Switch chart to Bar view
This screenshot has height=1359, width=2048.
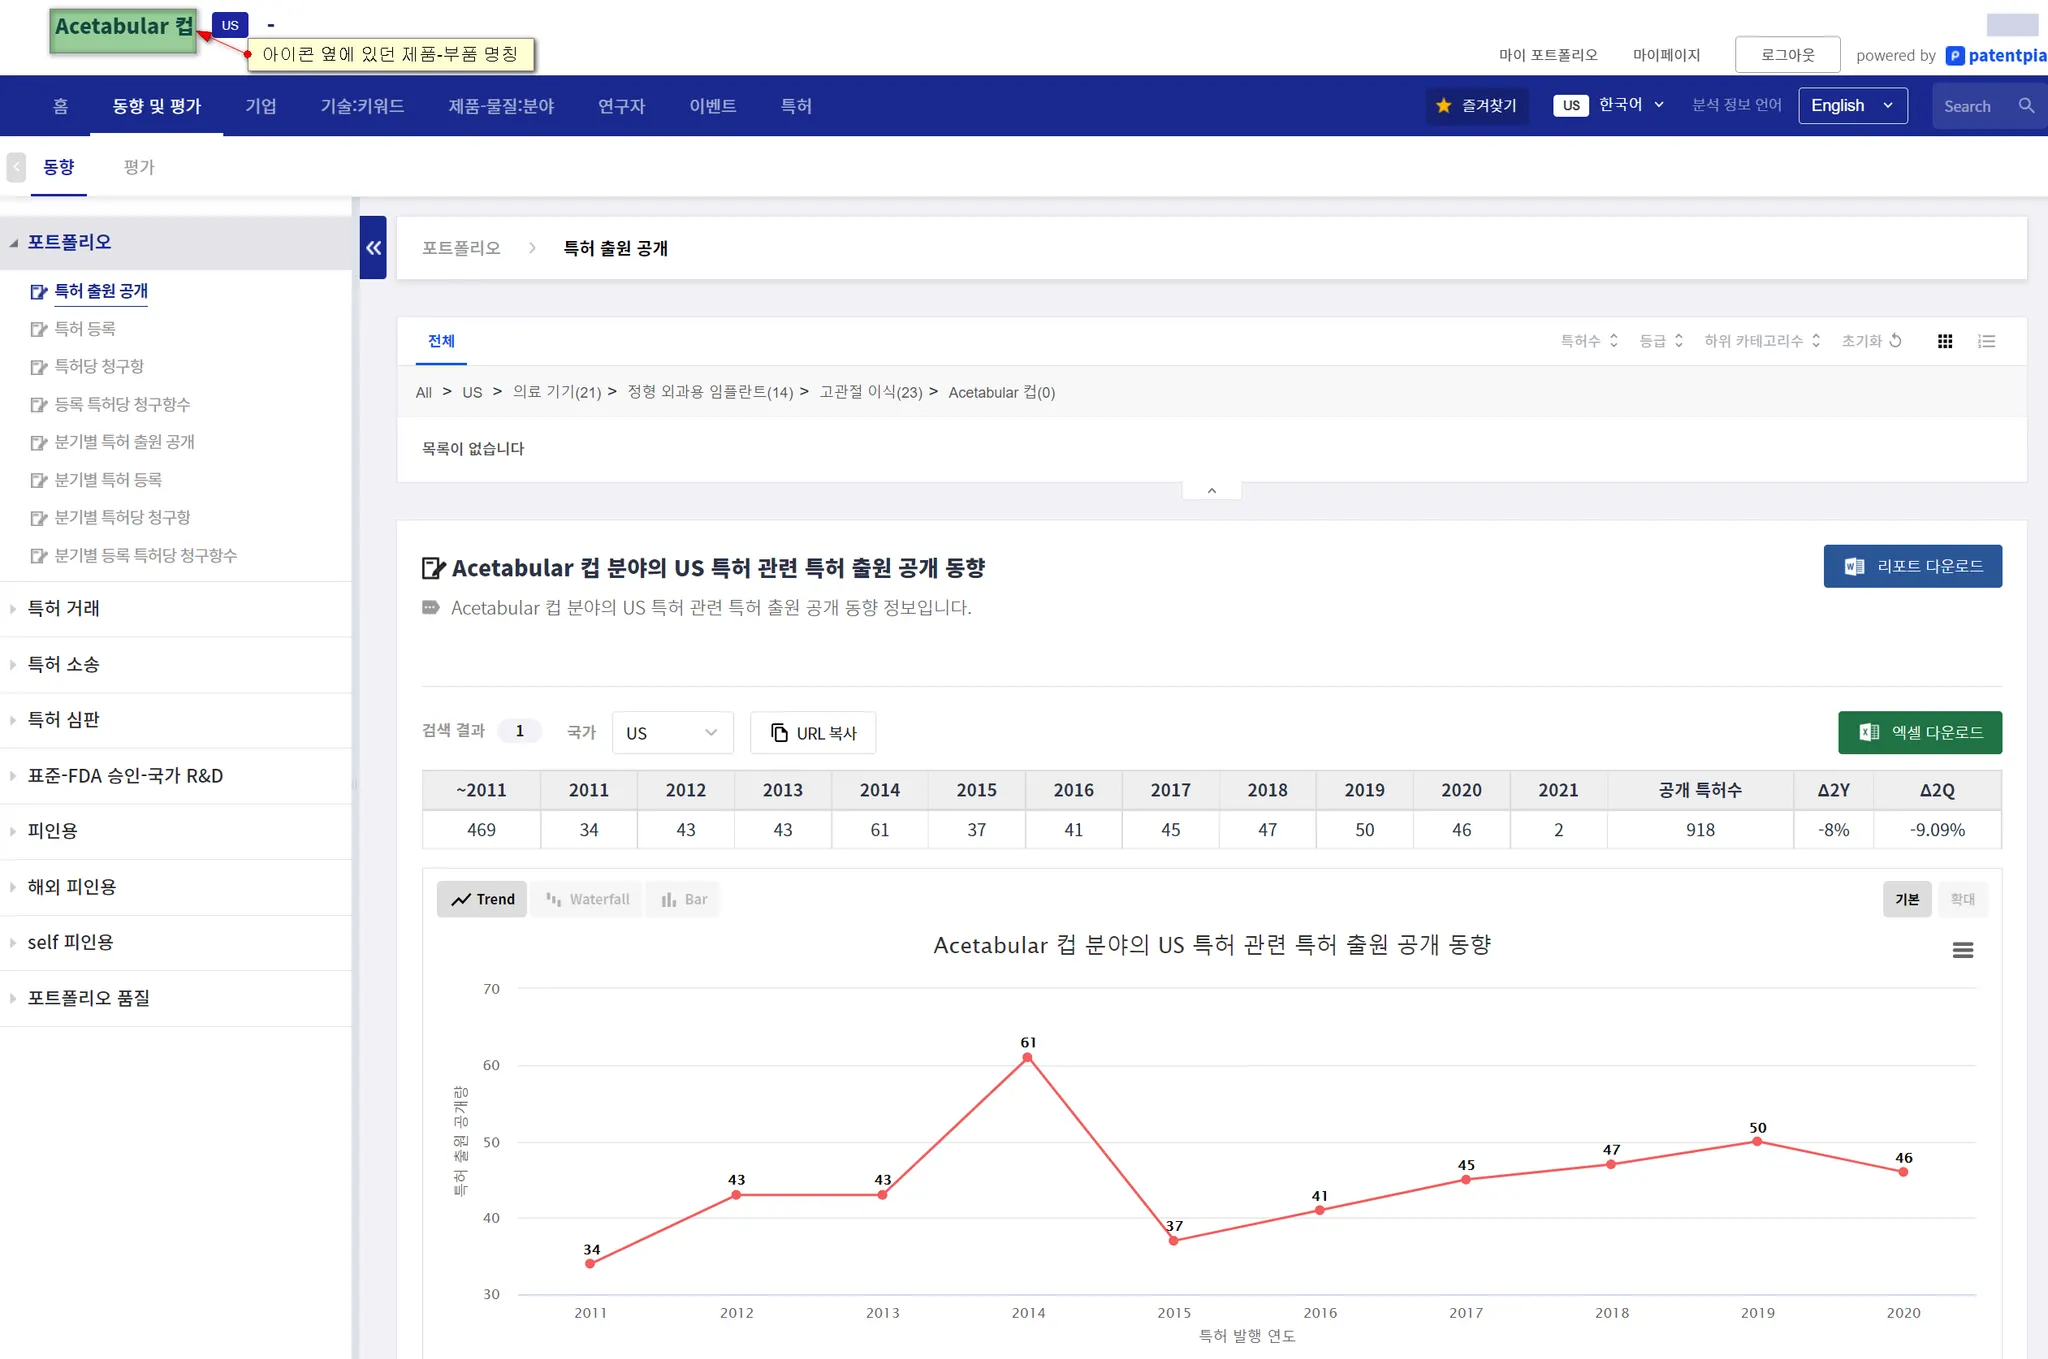tap(684, 899)
